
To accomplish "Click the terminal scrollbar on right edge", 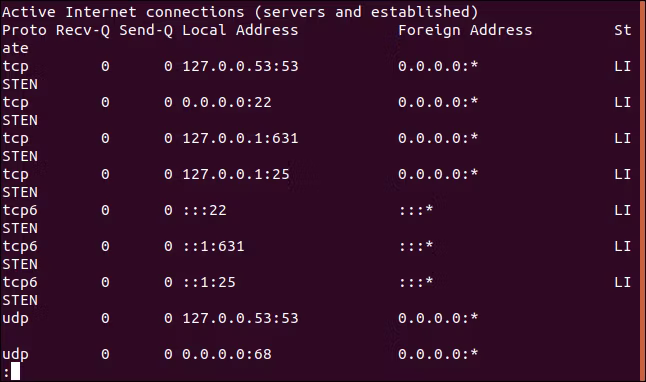I will 643,191.
